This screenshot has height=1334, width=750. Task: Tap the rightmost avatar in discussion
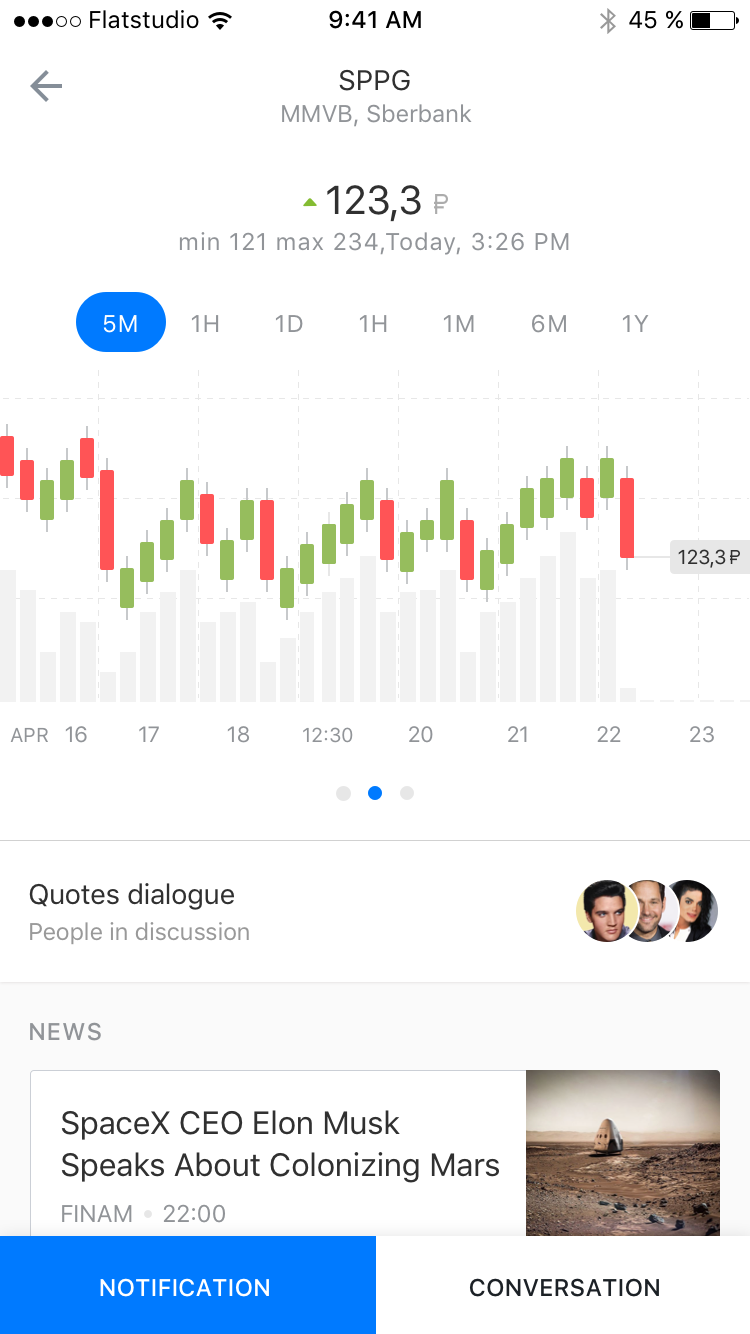(691, 911)
